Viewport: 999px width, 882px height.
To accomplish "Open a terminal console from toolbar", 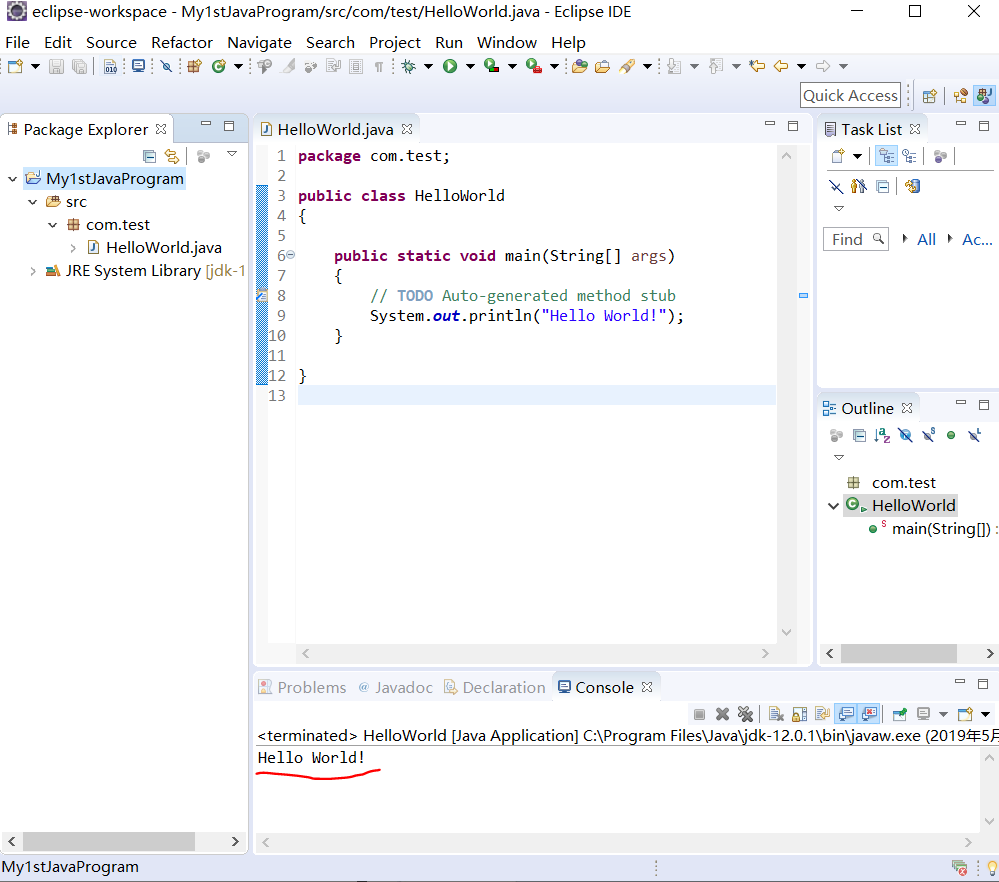I will [x=138, y=66].
